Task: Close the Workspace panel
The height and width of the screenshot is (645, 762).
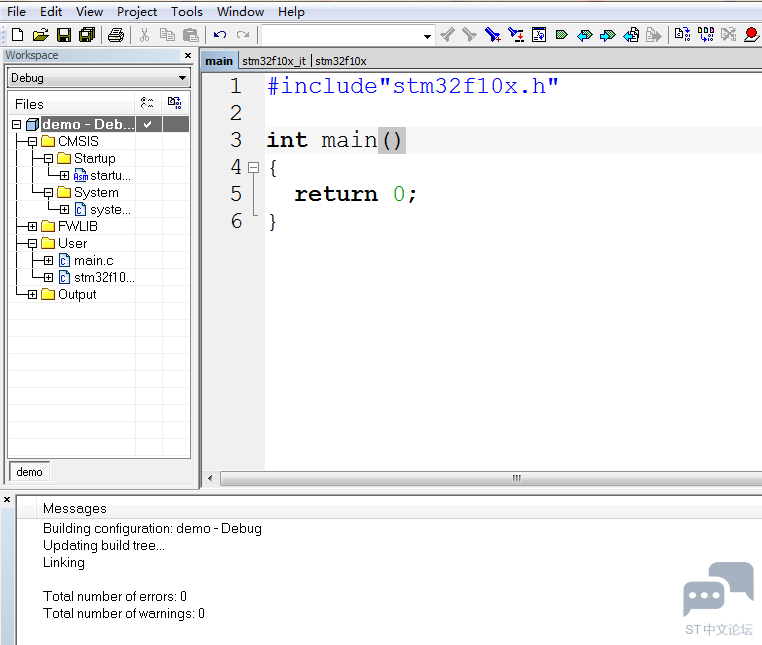Action: (x=188, y=55)
